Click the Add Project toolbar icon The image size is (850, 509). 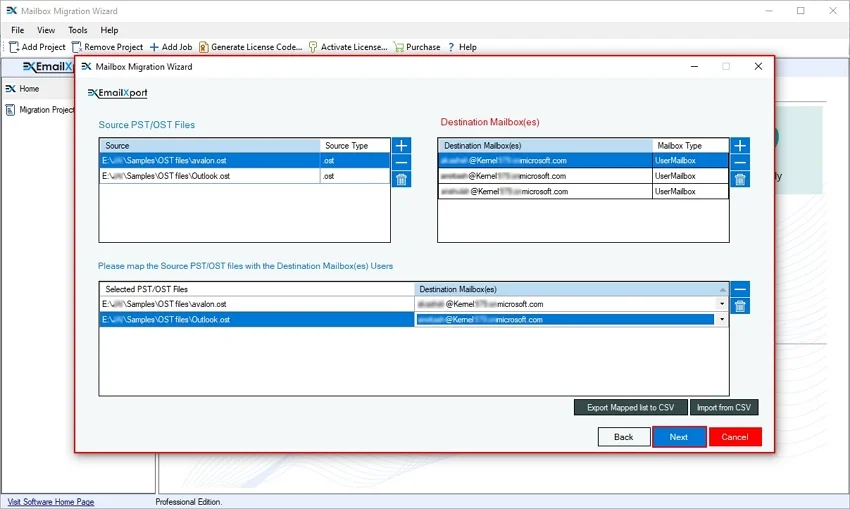(37, 47)
